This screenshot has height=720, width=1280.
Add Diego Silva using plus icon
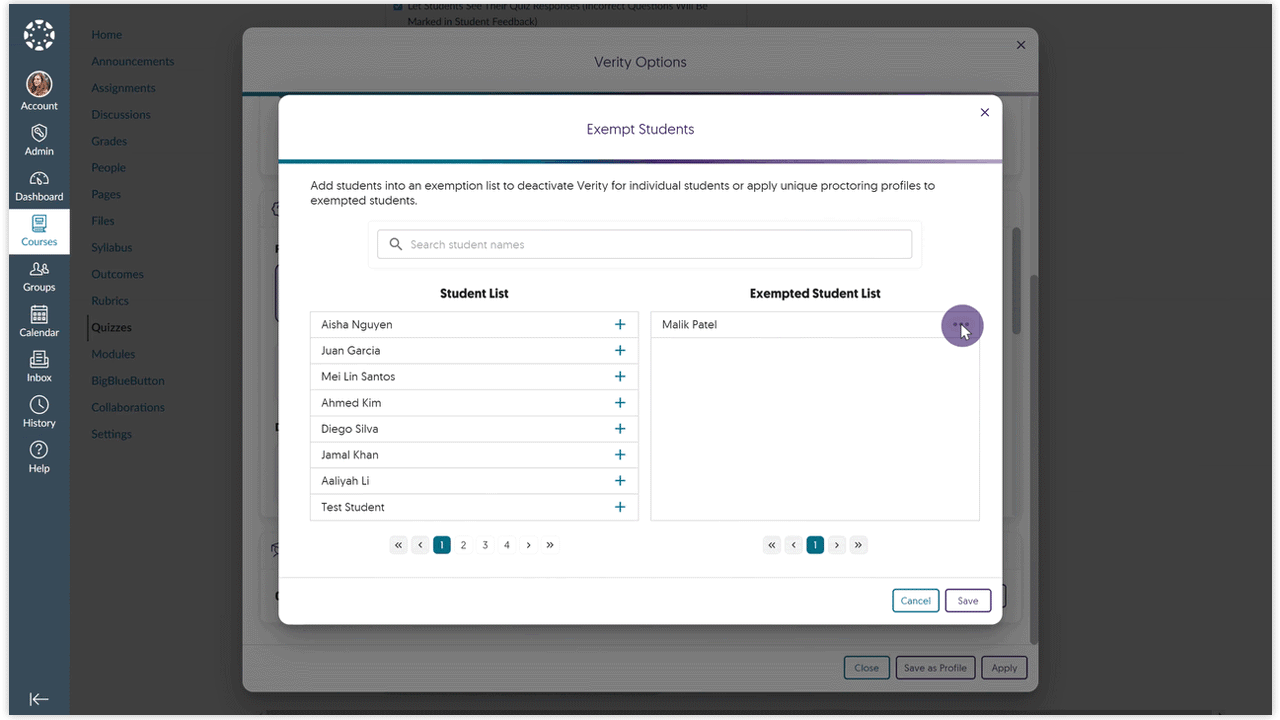click(620, 429)
